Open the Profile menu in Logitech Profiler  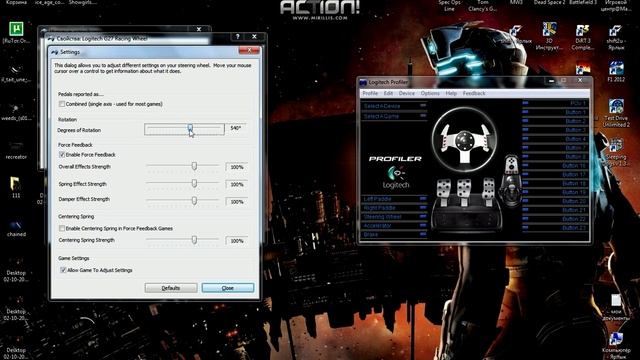click(x=370, y=93)
